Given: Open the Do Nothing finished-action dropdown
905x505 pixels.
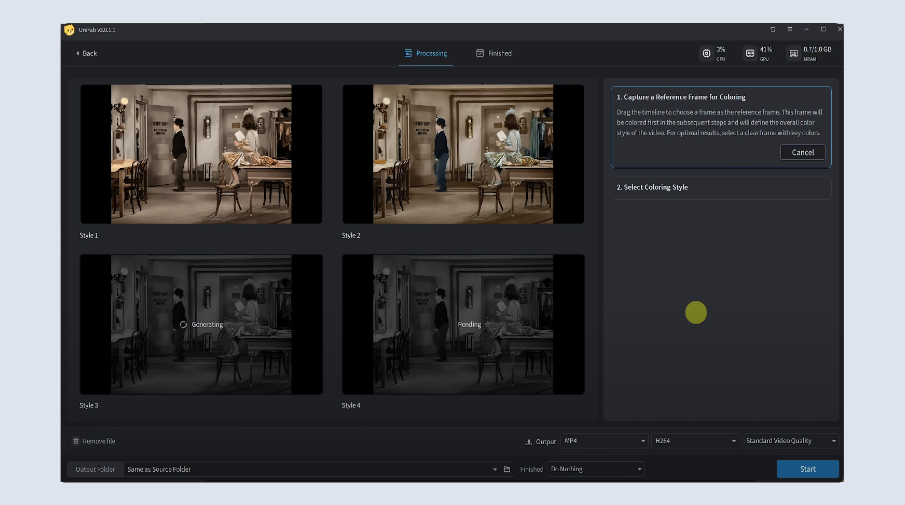Looking at the screenshot, I should pos(595,469).
